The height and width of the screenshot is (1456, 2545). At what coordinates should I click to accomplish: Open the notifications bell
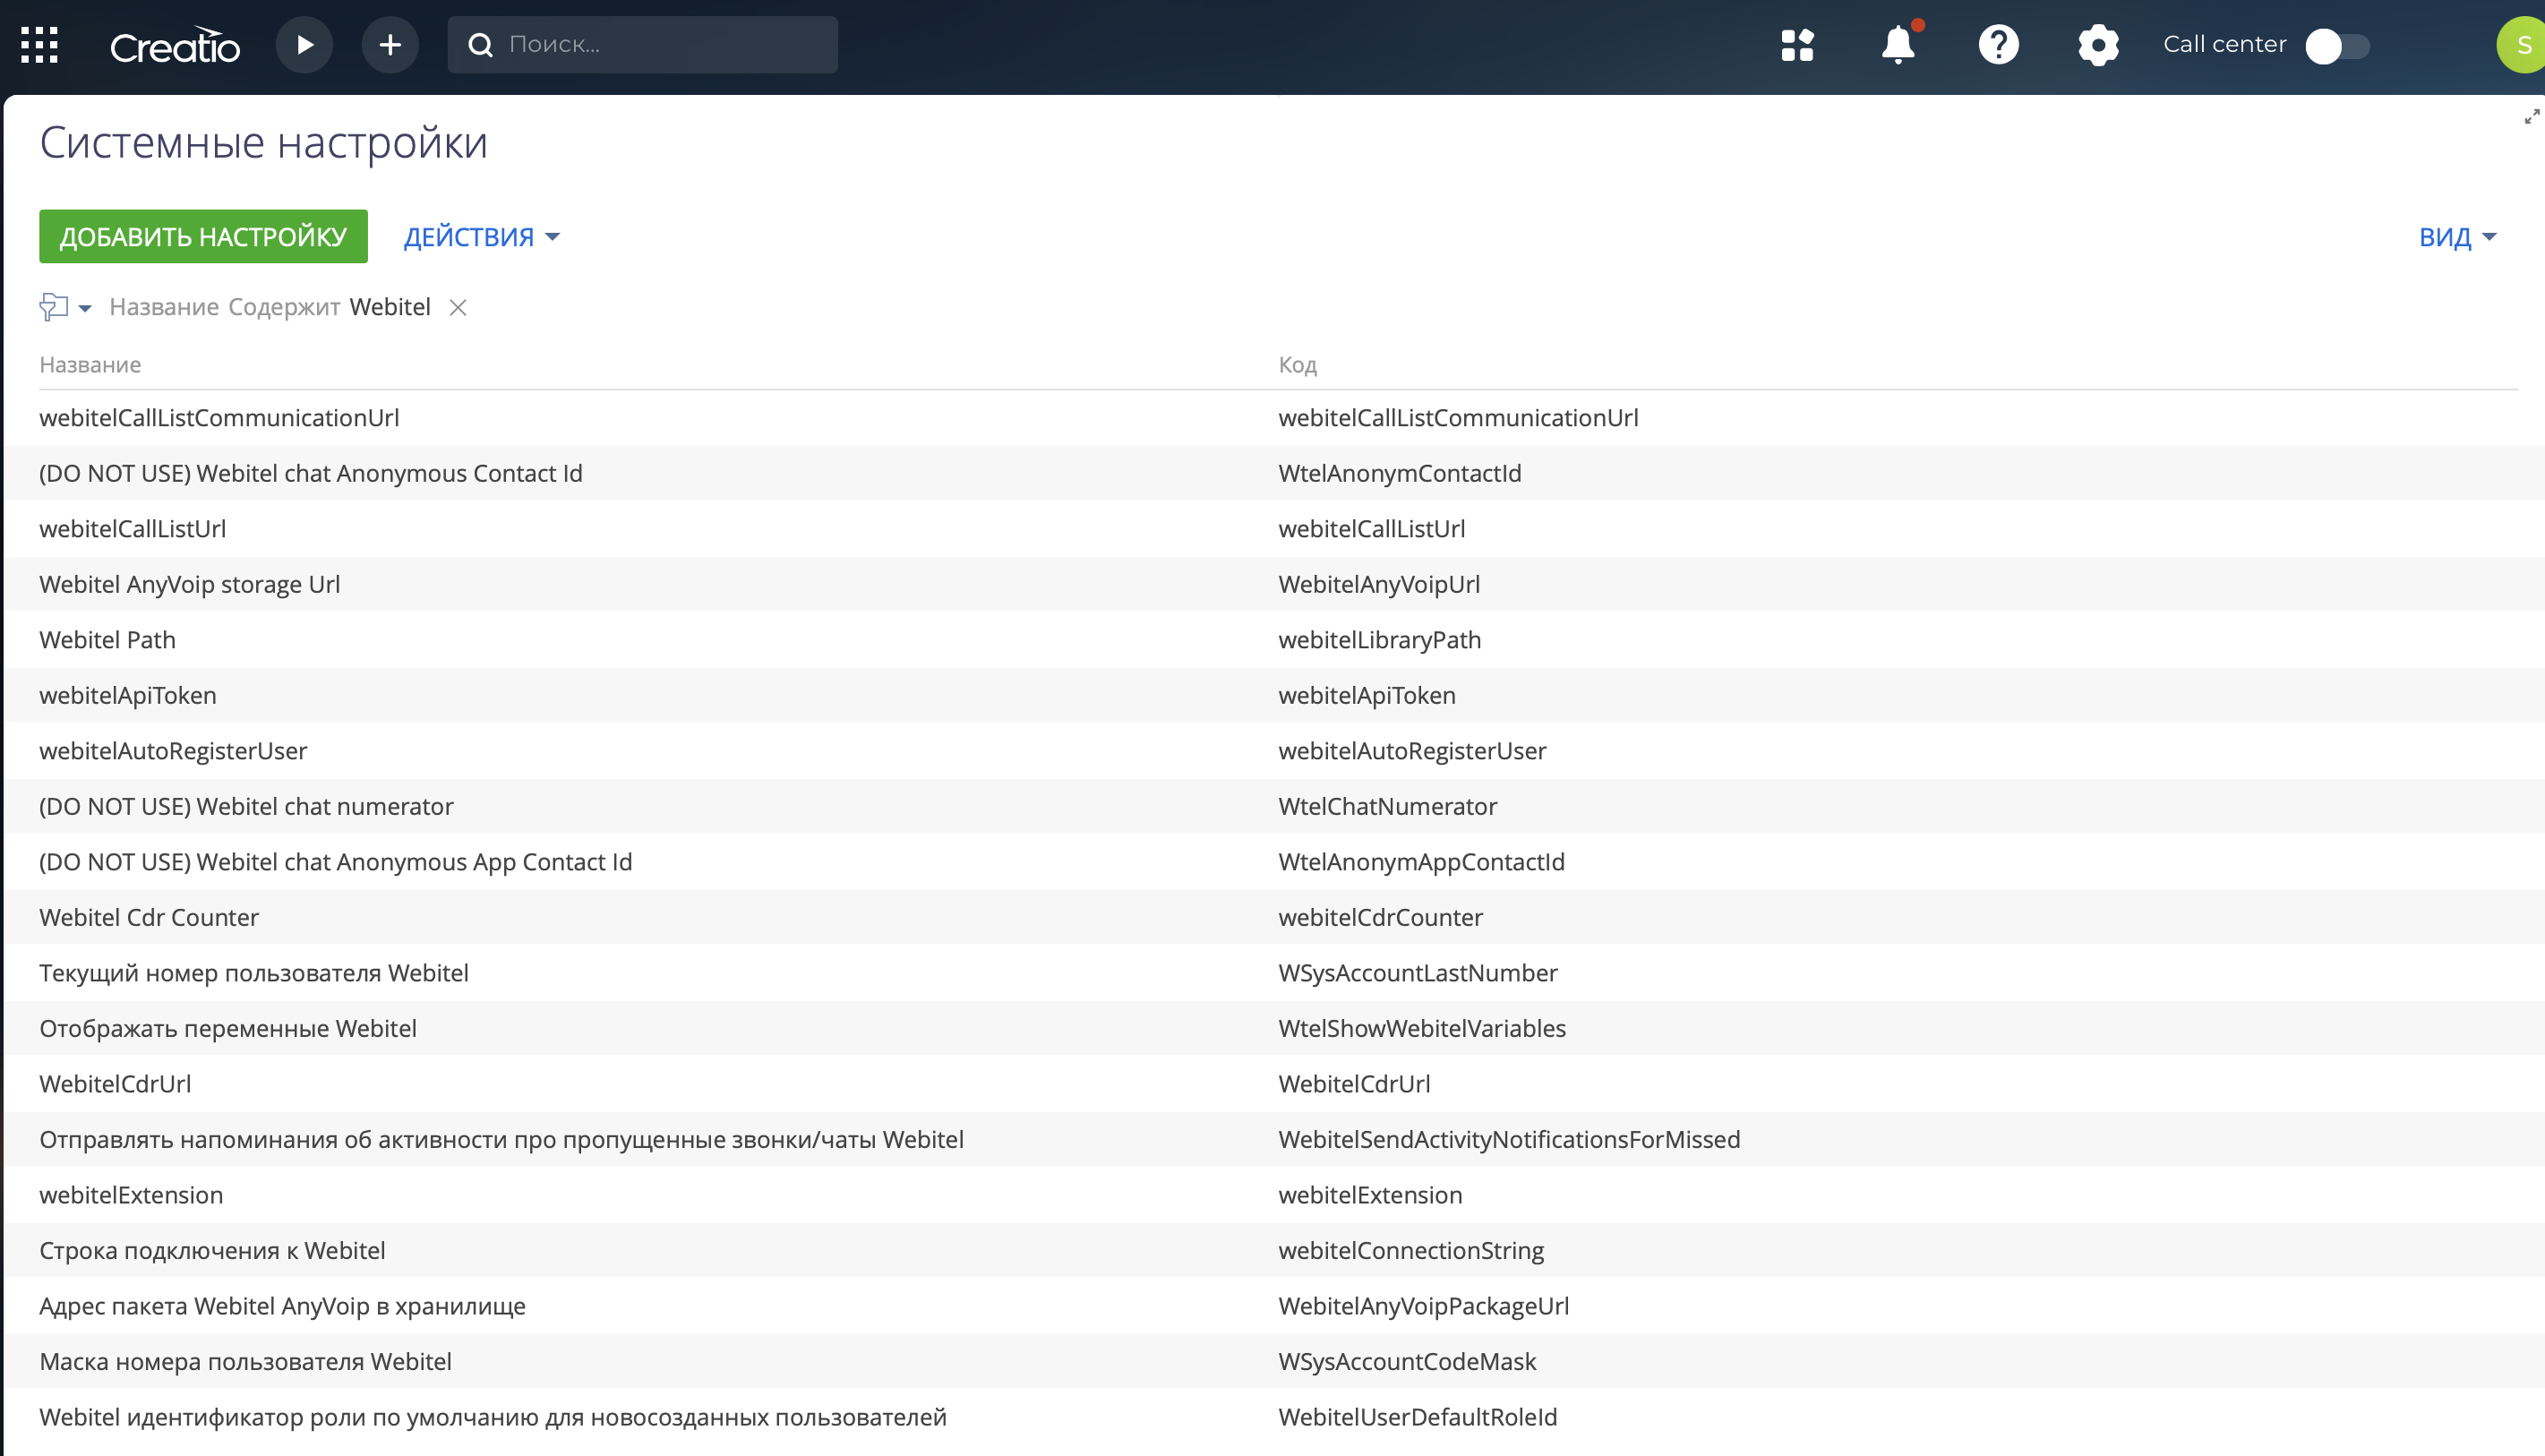pos(1898,45)
